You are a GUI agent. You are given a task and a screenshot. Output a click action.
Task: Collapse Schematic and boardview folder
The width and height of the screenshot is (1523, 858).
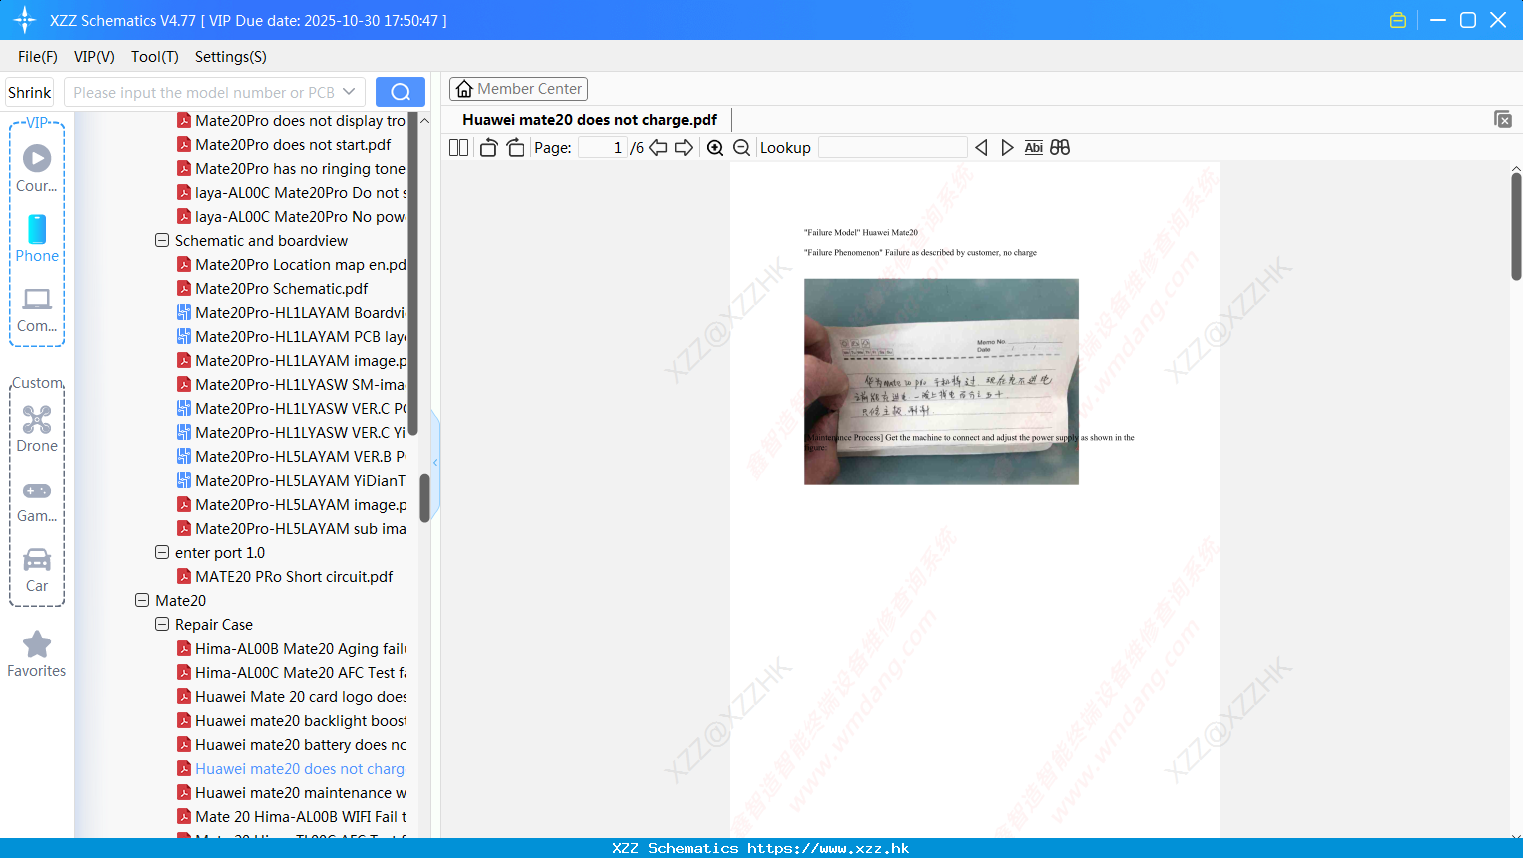(x=162, y=240)
